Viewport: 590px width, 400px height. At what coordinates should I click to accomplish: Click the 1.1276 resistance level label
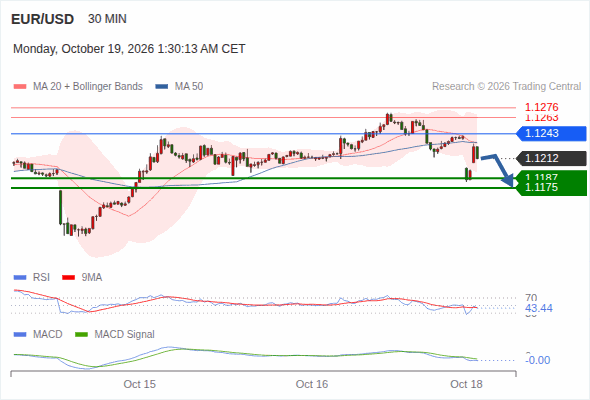pyautogui.click(x=541, y=107)
